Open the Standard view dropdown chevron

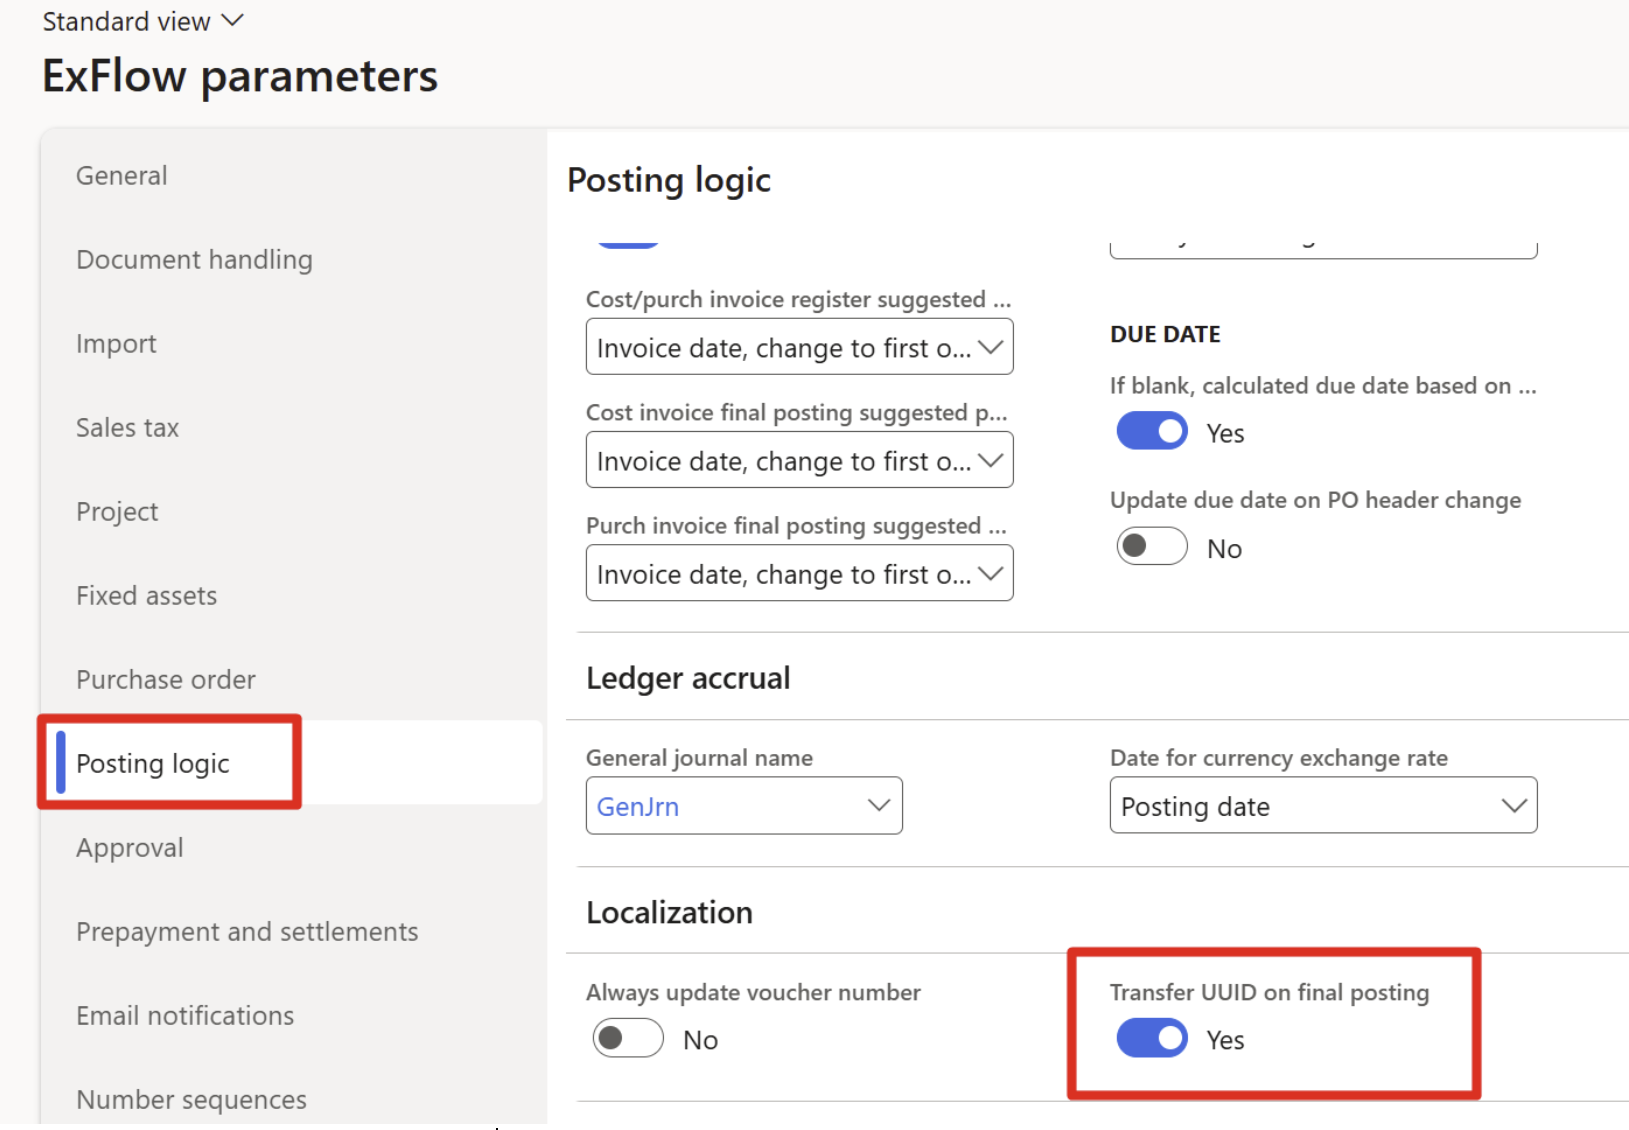(232, 21)
